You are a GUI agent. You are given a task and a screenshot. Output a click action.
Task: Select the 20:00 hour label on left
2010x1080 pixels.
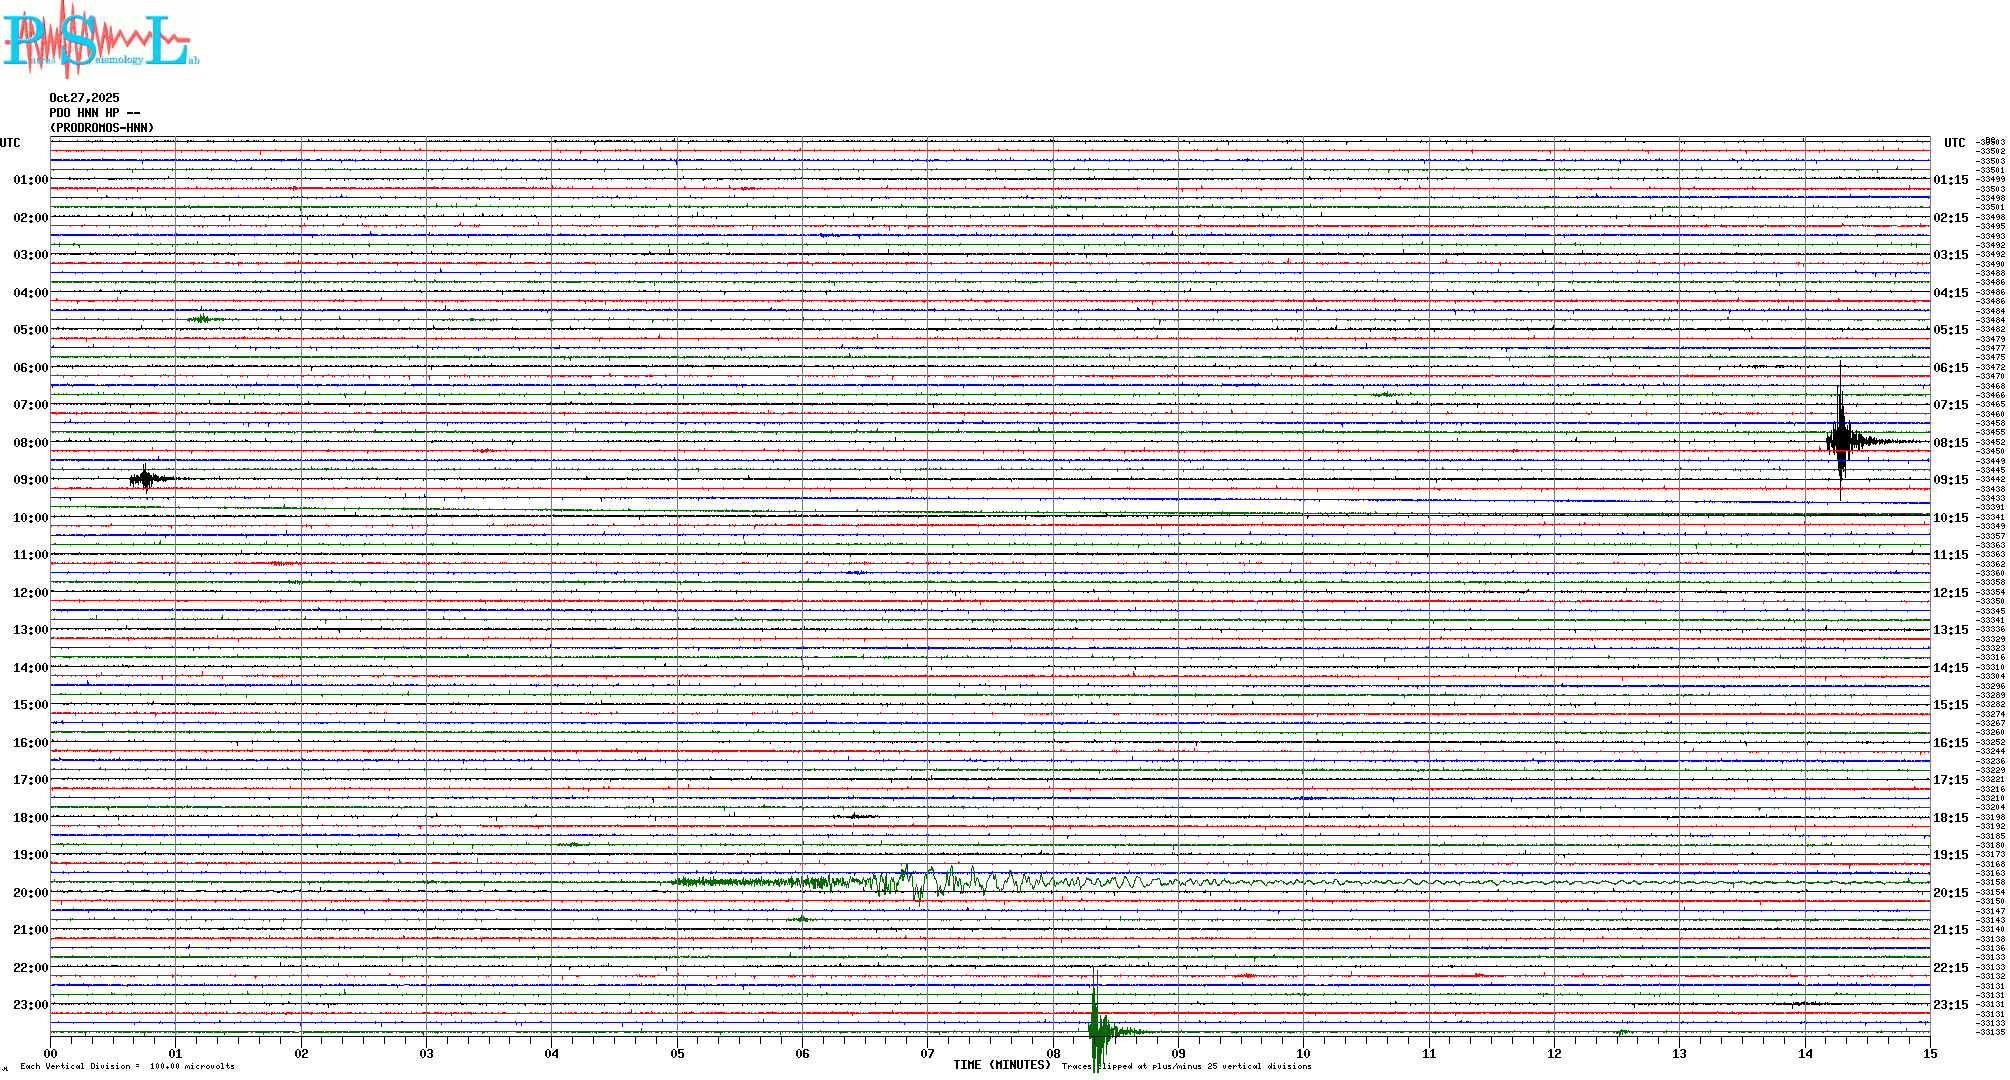pyautogui.click(x=30, y=893)
